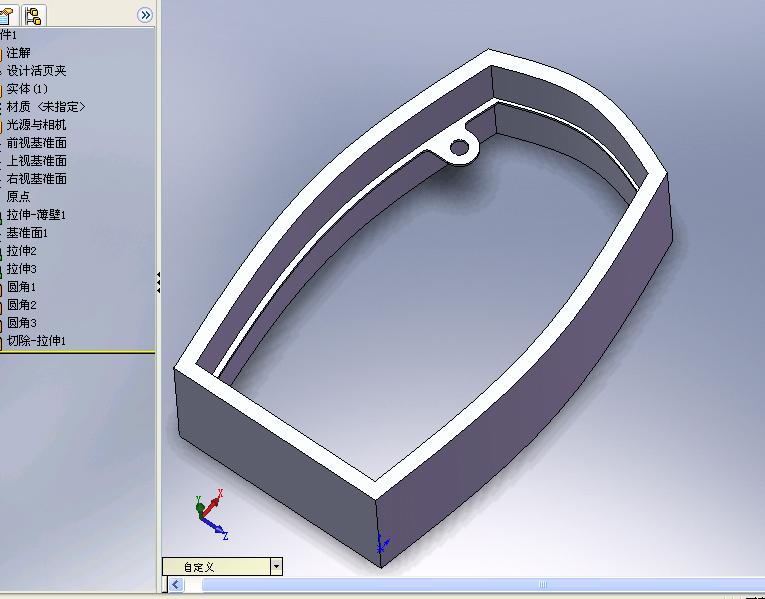Select 原点 in feature tree
The image size is (765, 599).
point(19,197)
